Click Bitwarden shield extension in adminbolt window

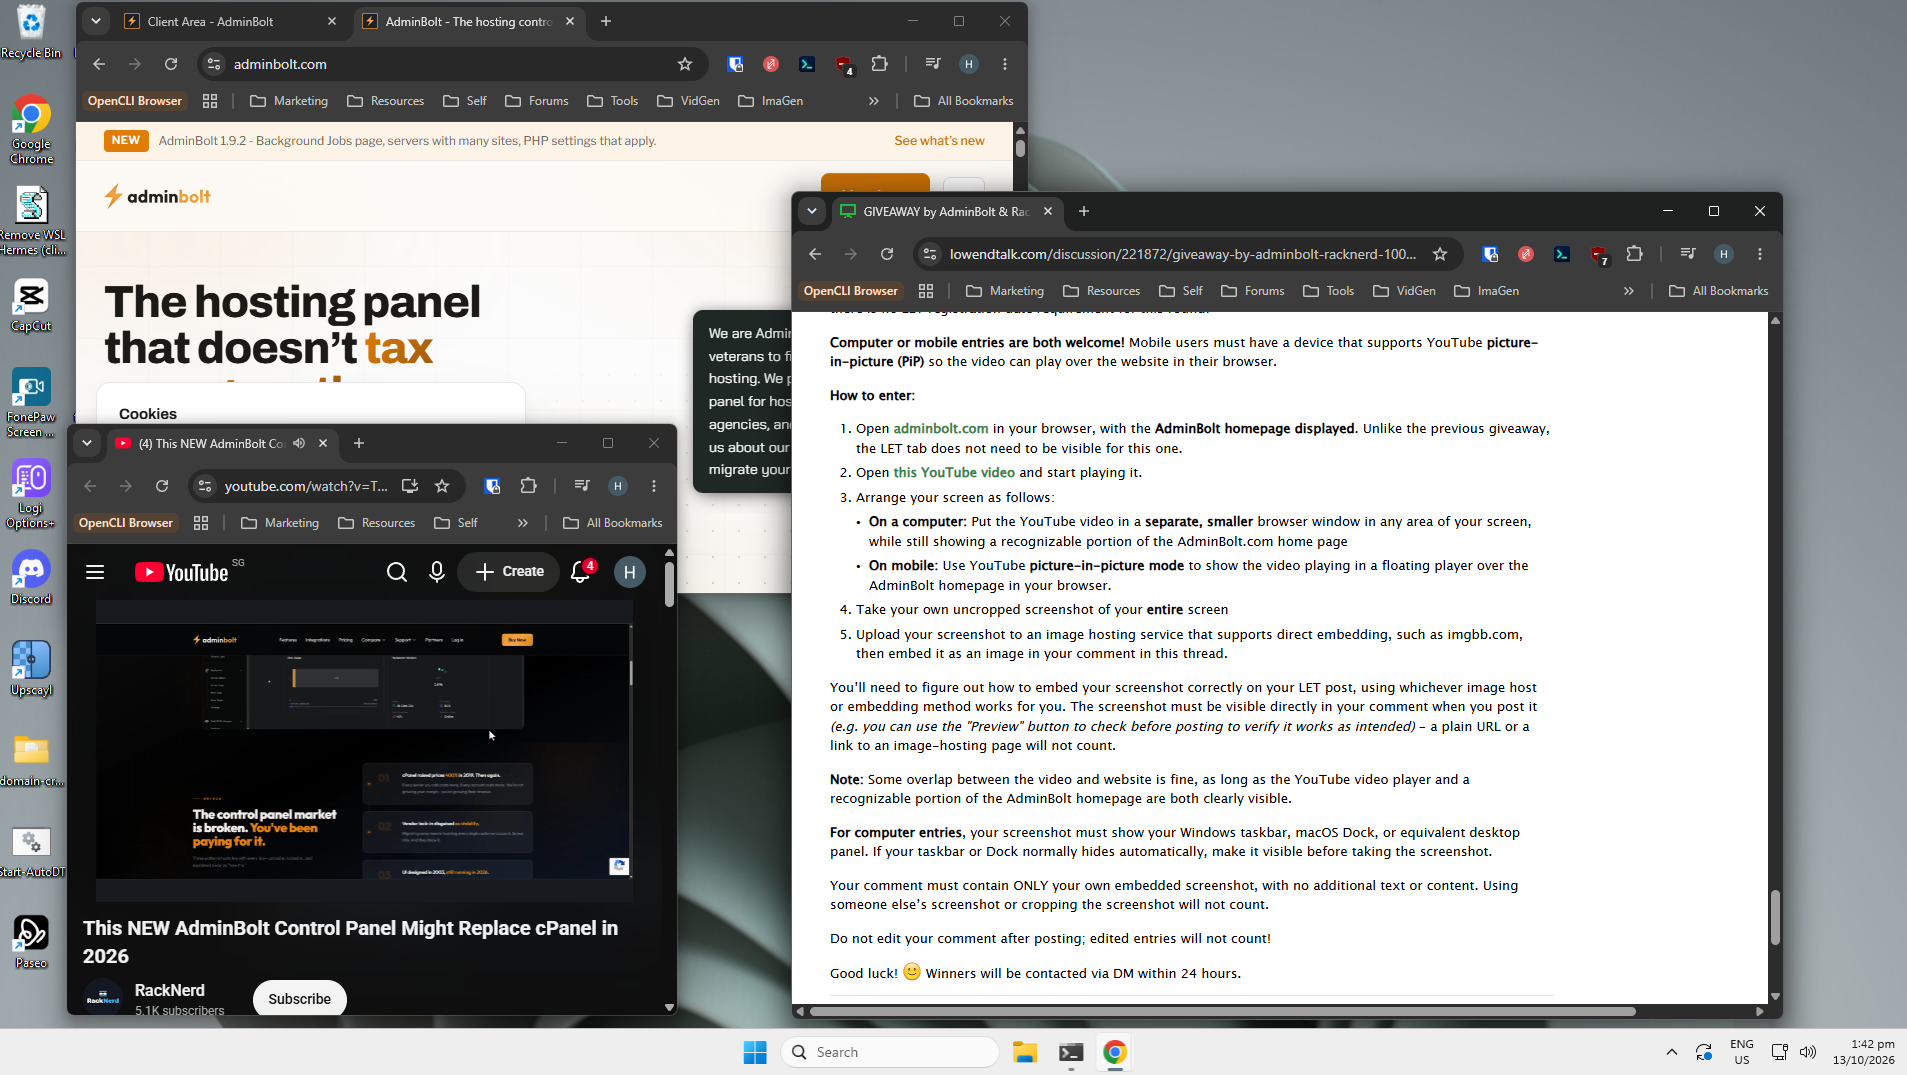(735, 64)
